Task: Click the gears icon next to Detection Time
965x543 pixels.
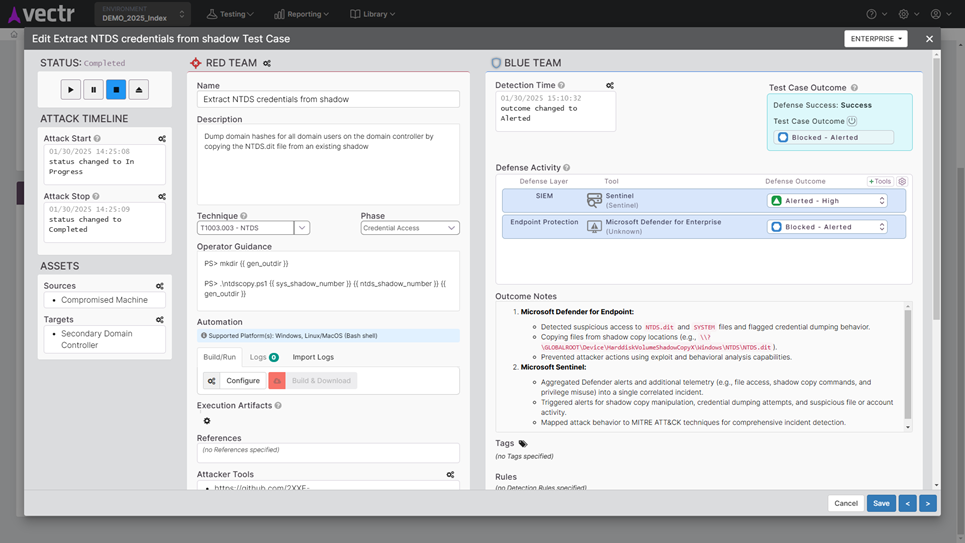Action: pyautogui.click(x=610, y=86)
